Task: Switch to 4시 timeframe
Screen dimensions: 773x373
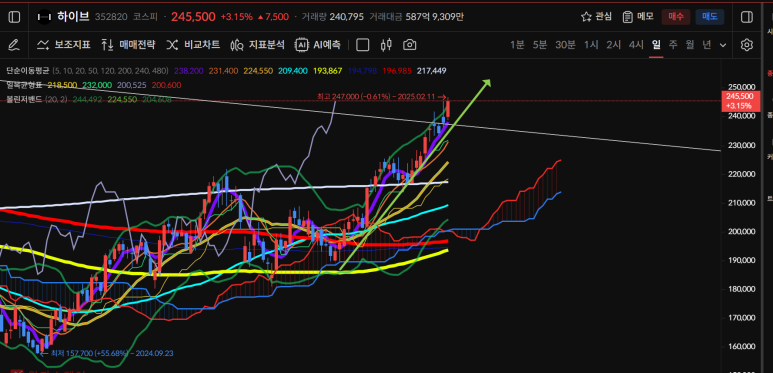Action: [x=636, y=45]
